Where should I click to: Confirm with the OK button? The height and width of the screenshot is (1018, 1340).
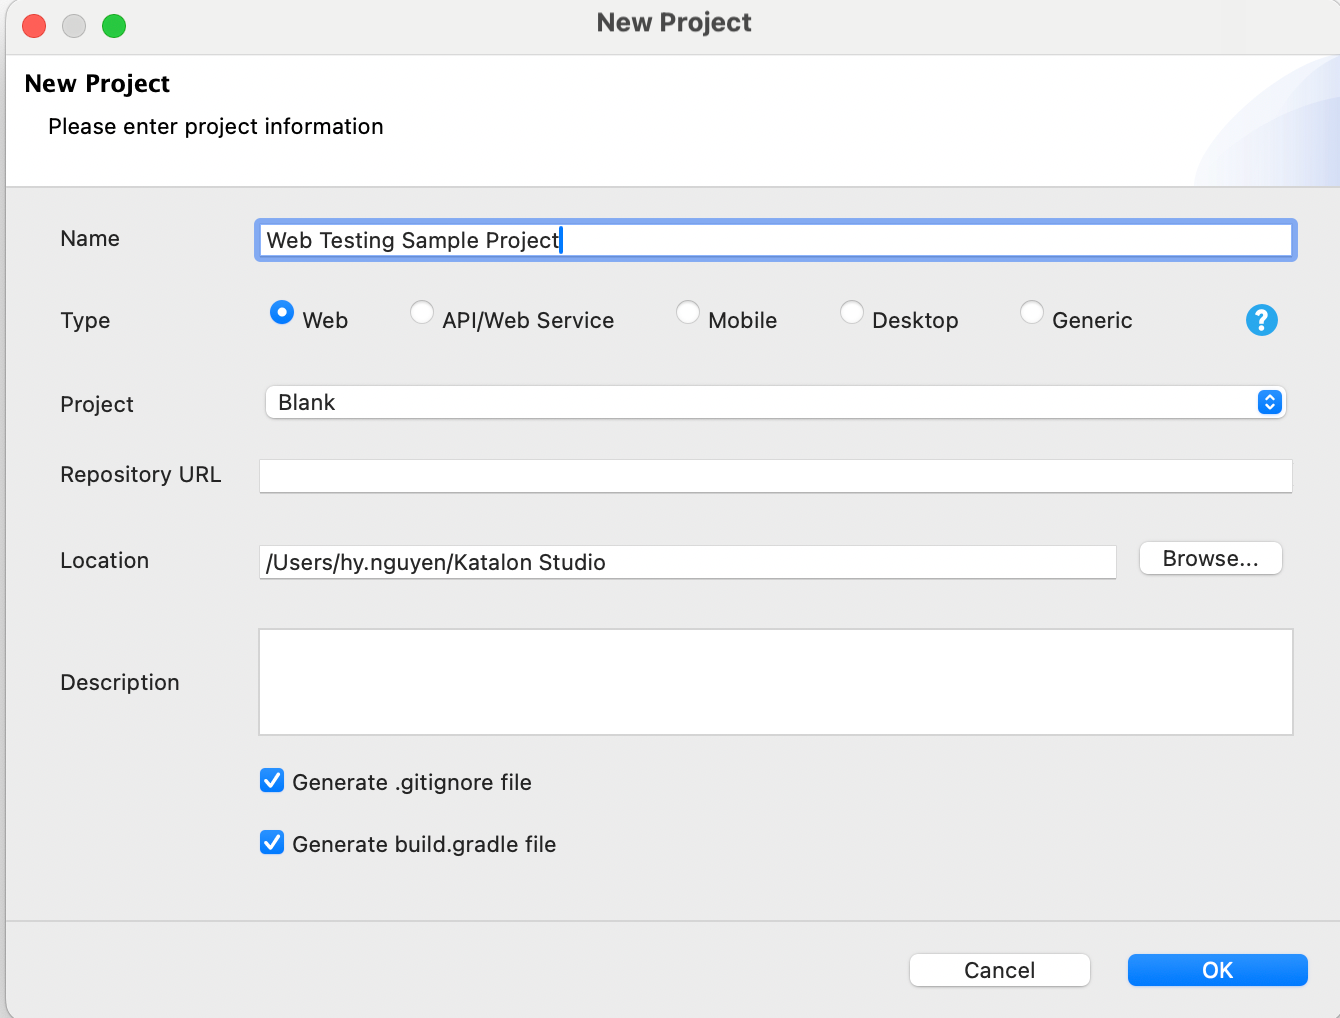point(1217,970)
